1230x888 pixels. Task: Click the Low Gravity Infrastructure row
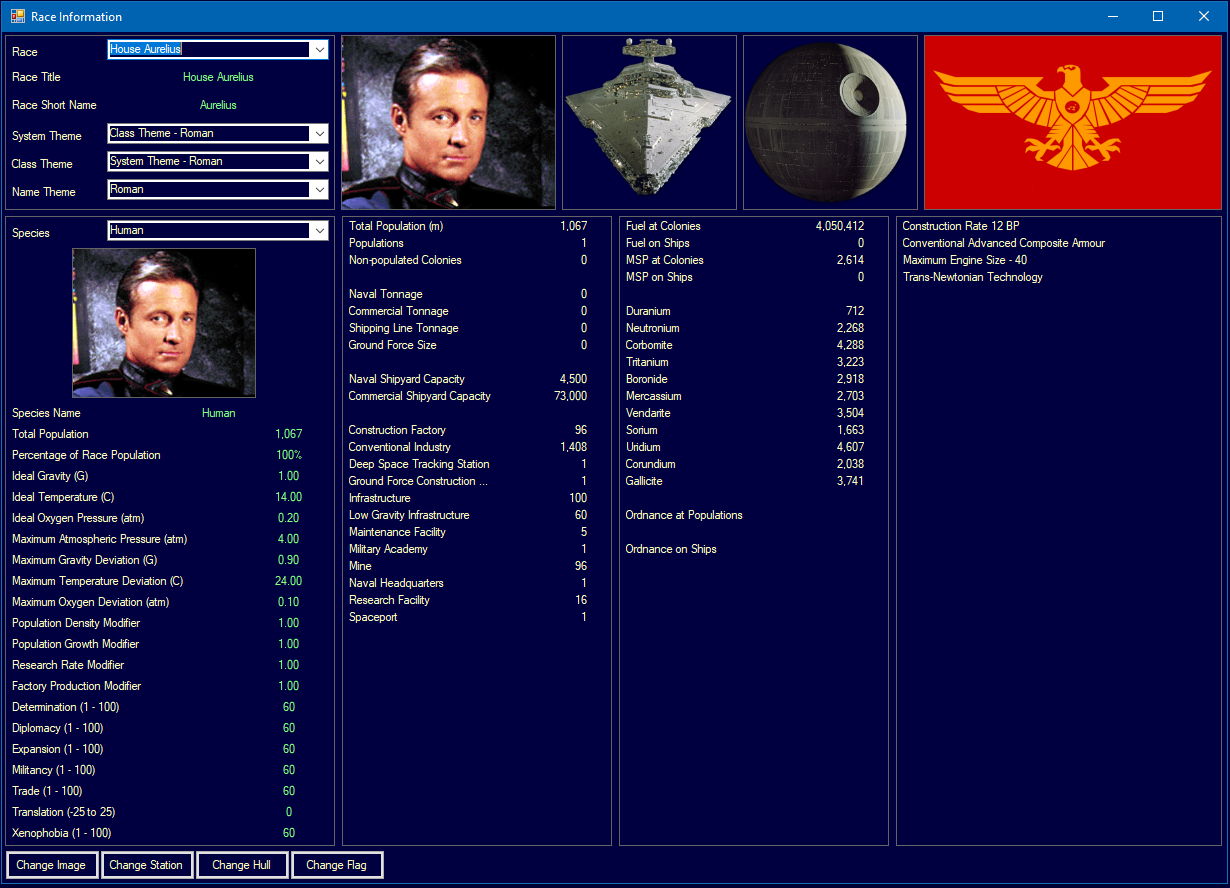click(x=468, y=515)
